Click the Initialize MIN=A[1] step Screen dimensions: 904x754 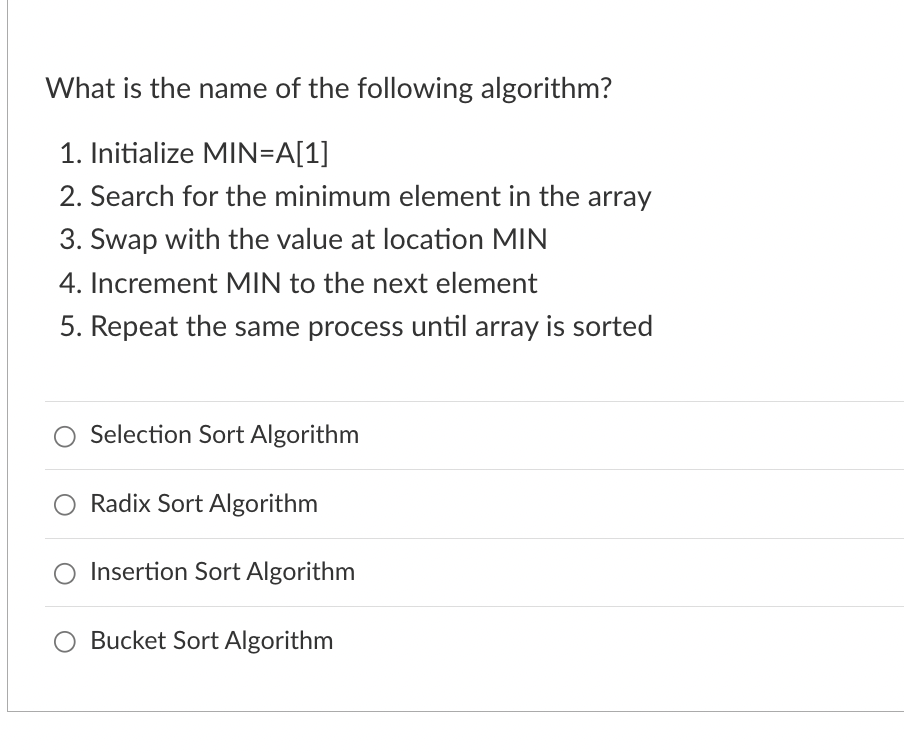(196, 154)
